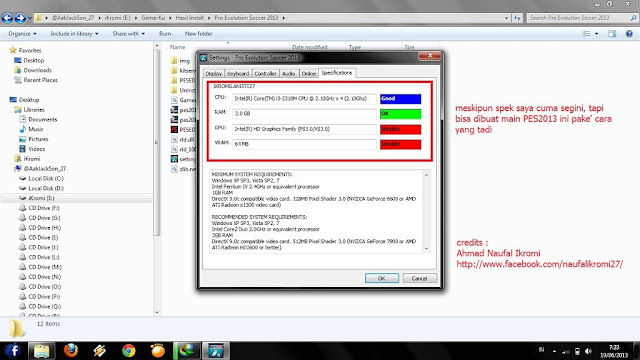Open Explorer help question-mark icon

pyautogui.click(x=629, y=34)
